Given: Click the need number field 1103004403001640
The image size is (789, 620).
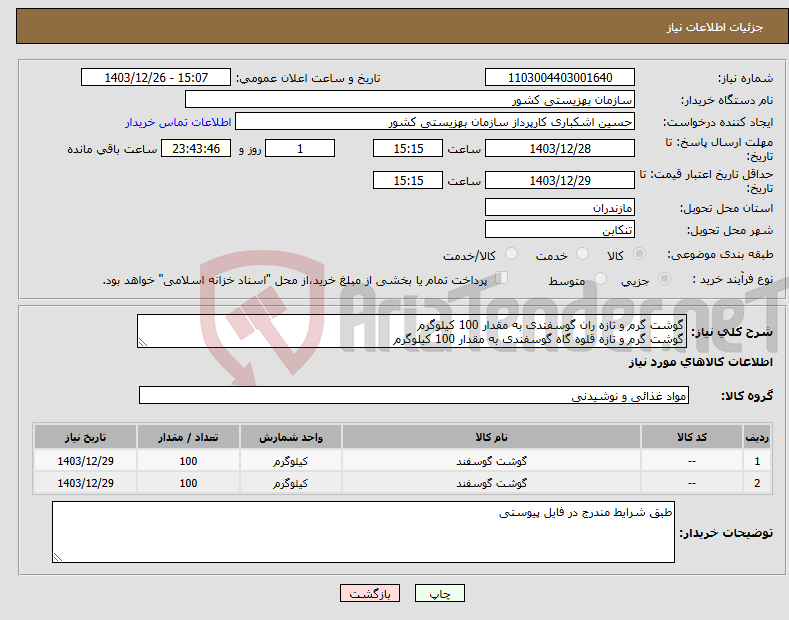Looking at the screenshot, I should [x=560, y=78].
